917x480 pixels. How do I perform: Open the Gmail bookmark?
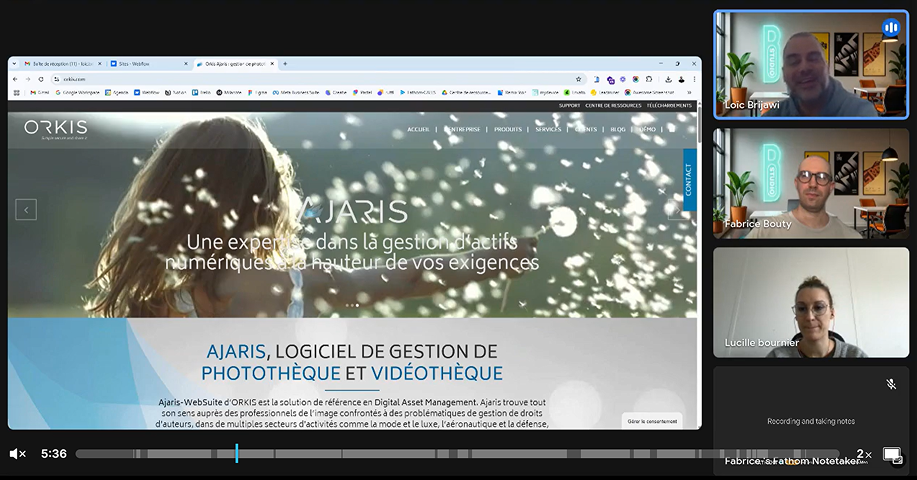coord(40,92)
